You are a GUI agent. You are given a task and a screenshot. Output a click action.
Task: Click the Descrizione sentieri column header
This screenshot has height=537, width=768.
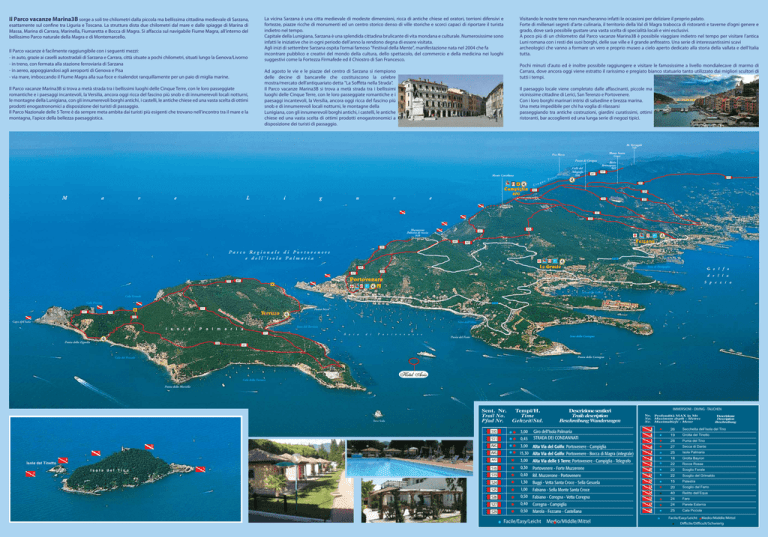590,415
